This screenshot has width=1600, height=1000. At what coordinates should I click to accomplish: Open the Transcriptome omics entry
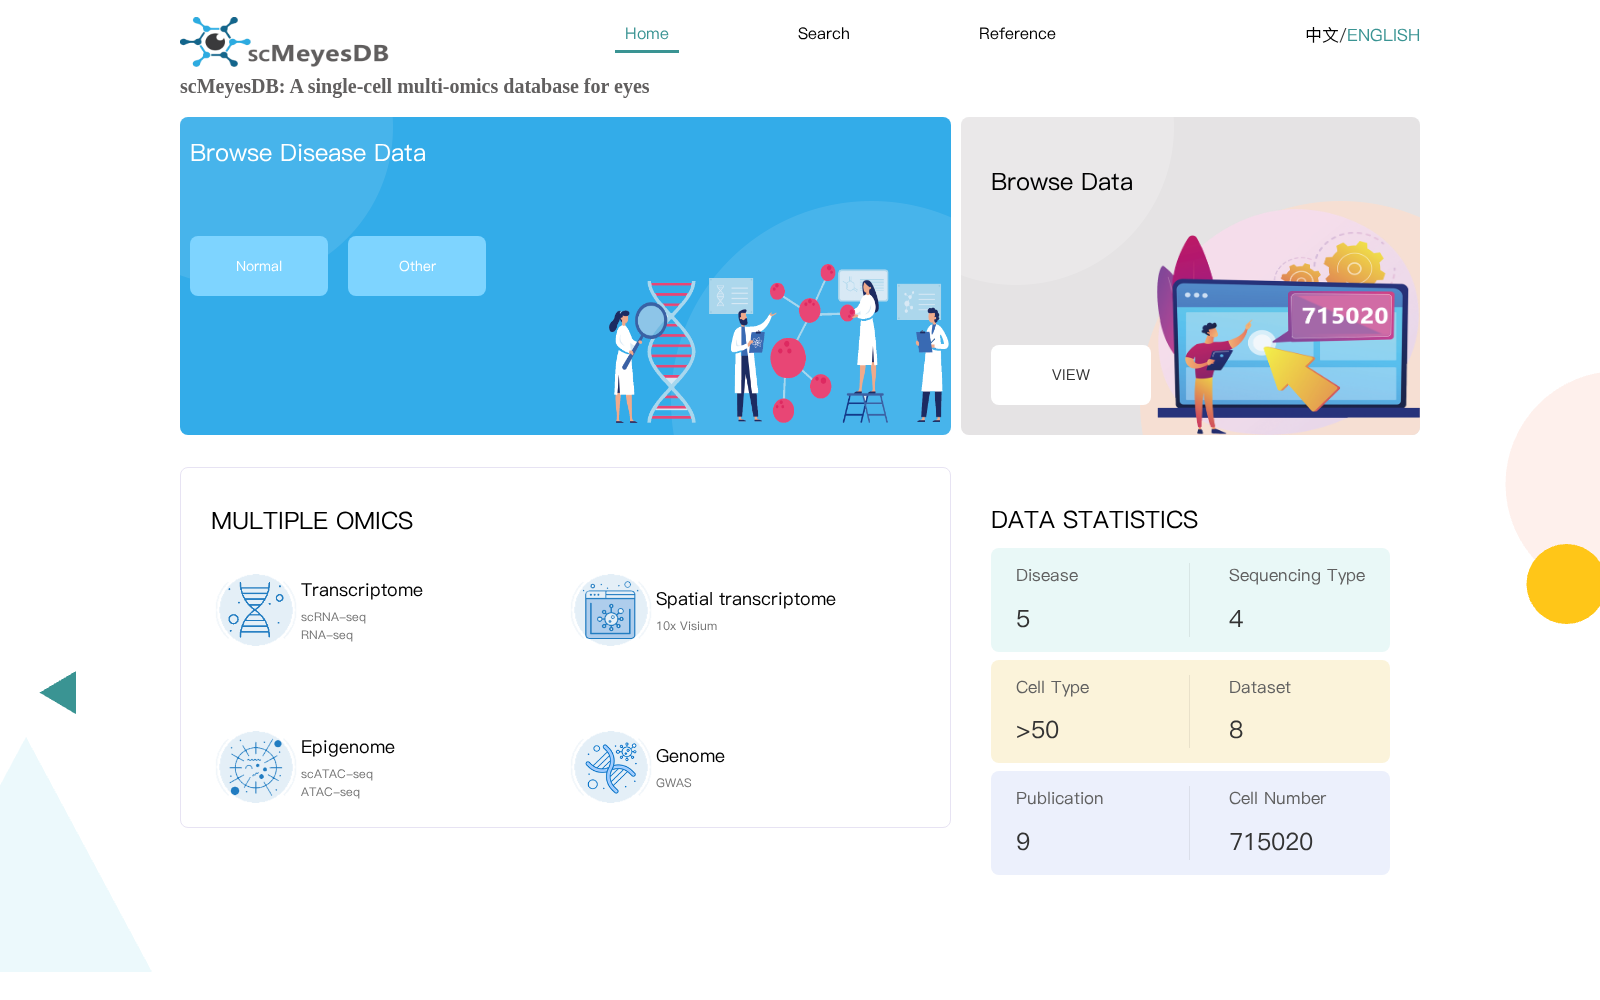point(362,590)
